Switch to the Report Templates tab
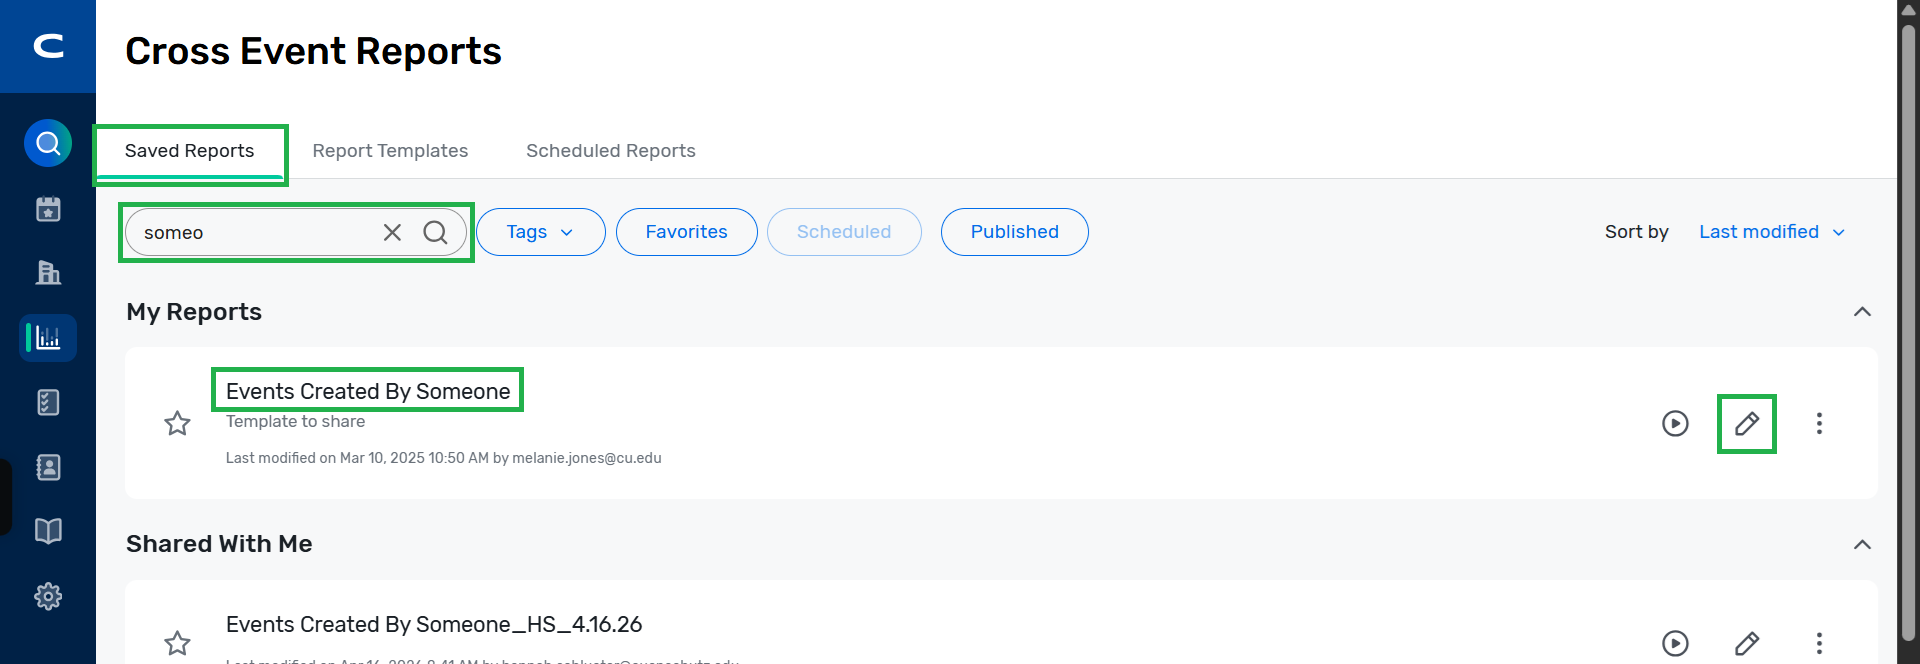 pyautogui.click(x=390, y=151)
